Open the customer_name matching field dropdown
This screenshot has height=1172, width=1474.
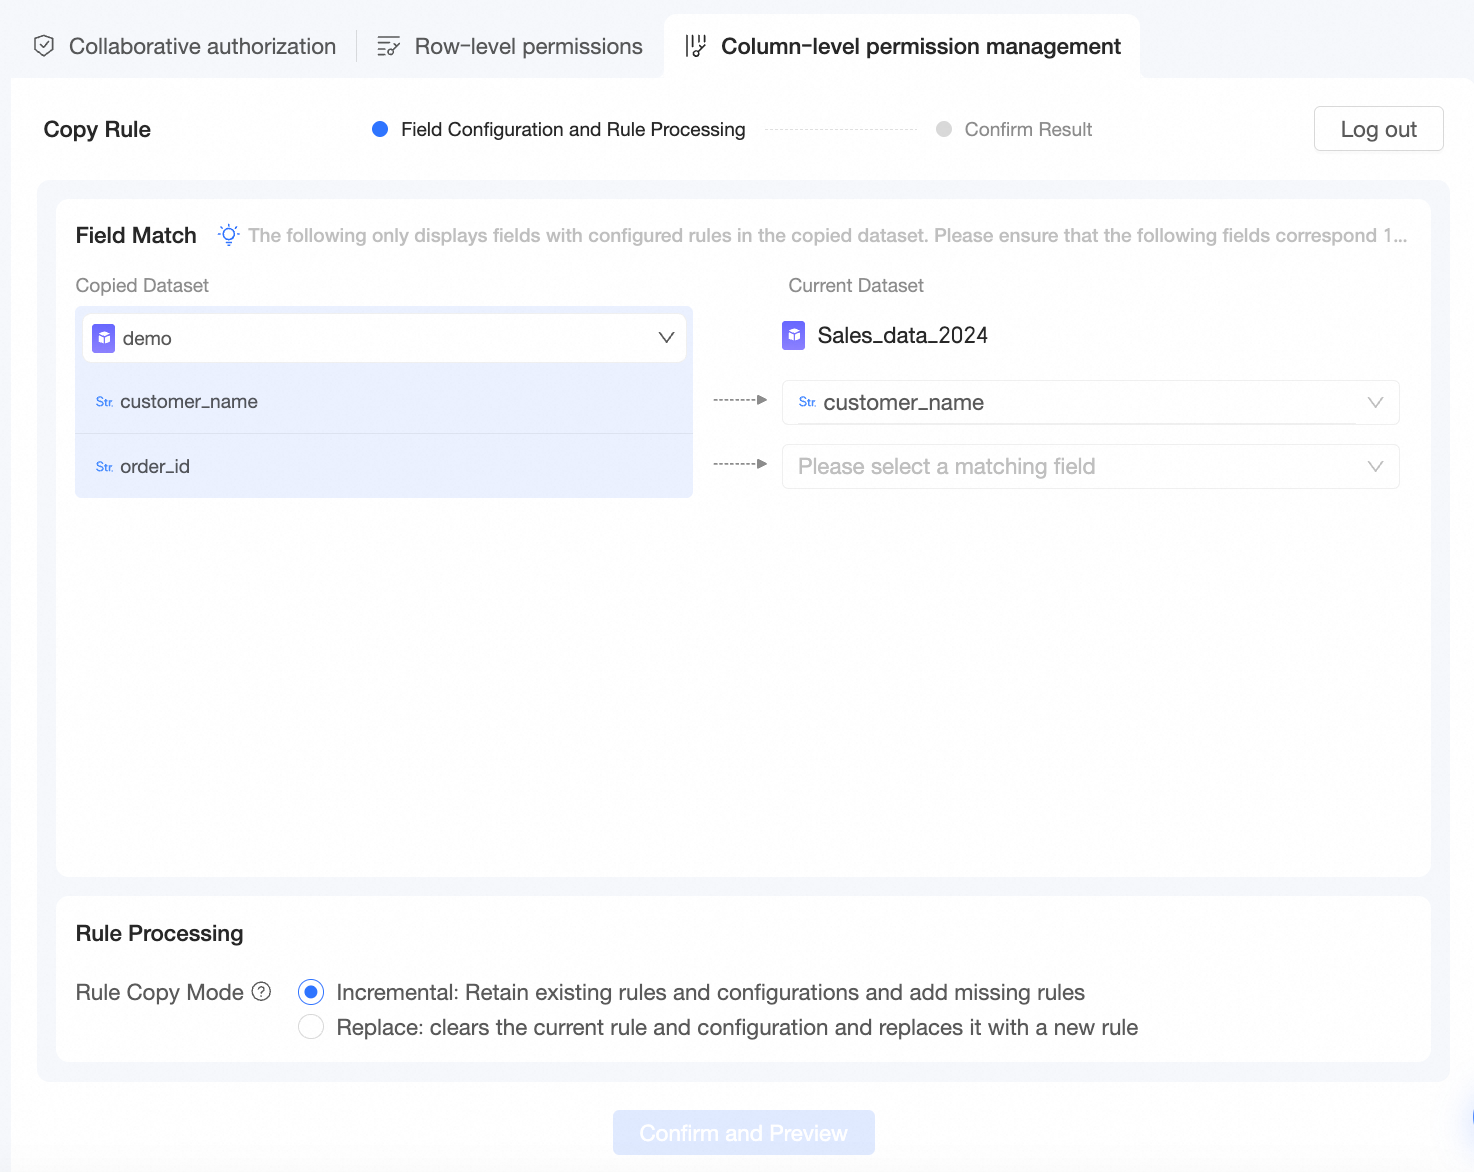coord(1090,402)
